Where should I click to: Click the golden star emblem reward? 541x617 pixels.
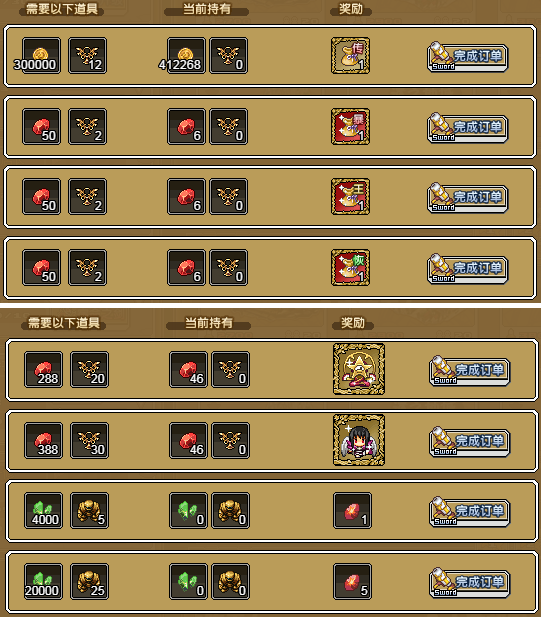coord(359,369)
